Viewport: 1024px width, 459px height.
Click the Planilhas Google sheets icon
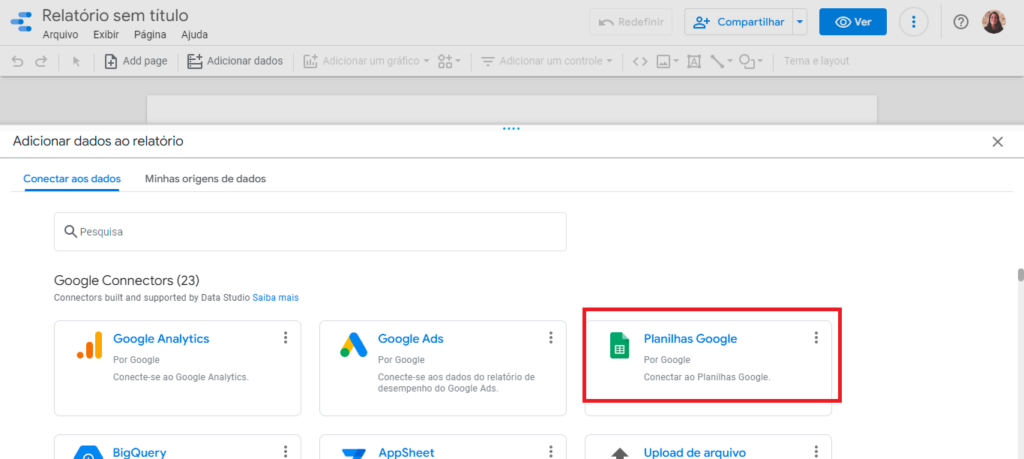(619, 345)
